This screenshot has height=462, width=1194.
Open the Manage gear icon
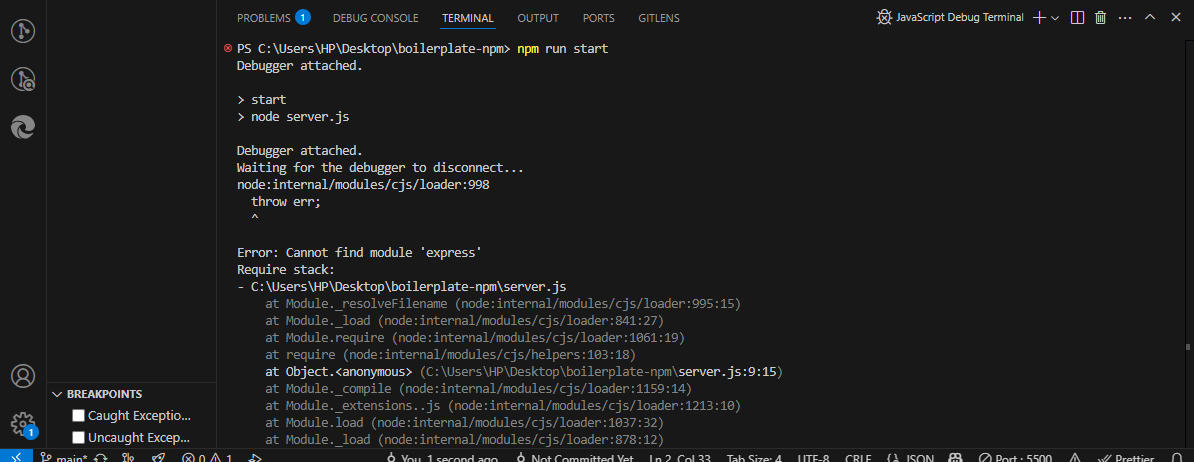click(x=23, y=423)
